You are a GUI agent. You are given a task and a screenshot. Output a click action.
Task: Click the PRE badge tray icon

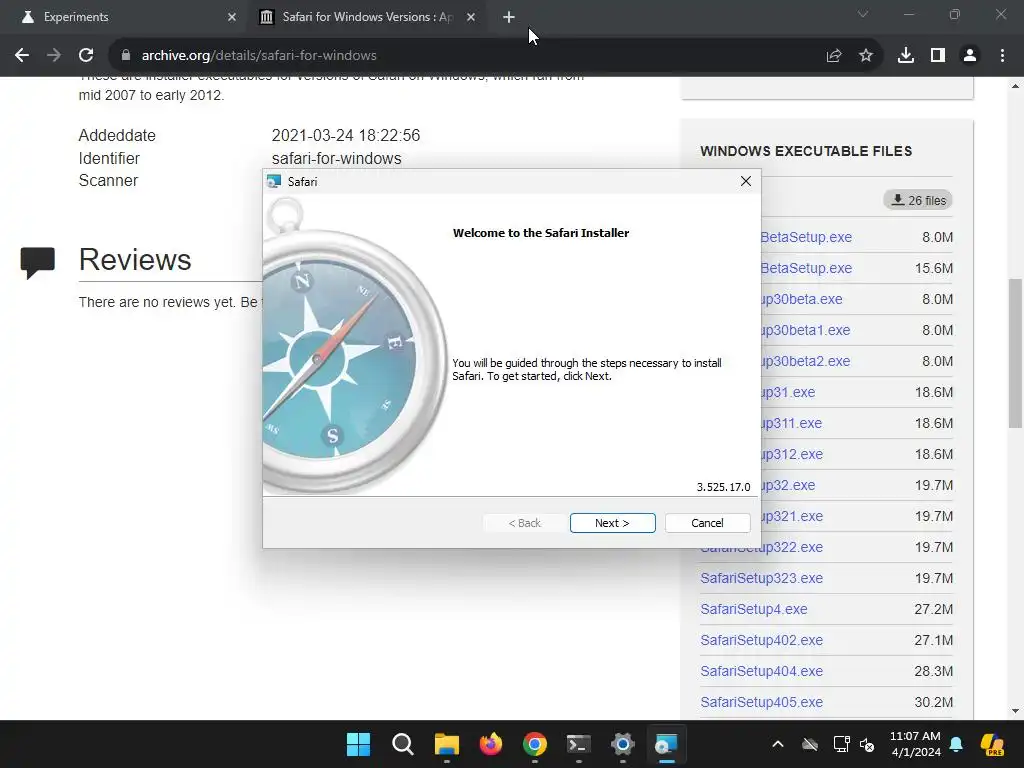pos(993,744)
